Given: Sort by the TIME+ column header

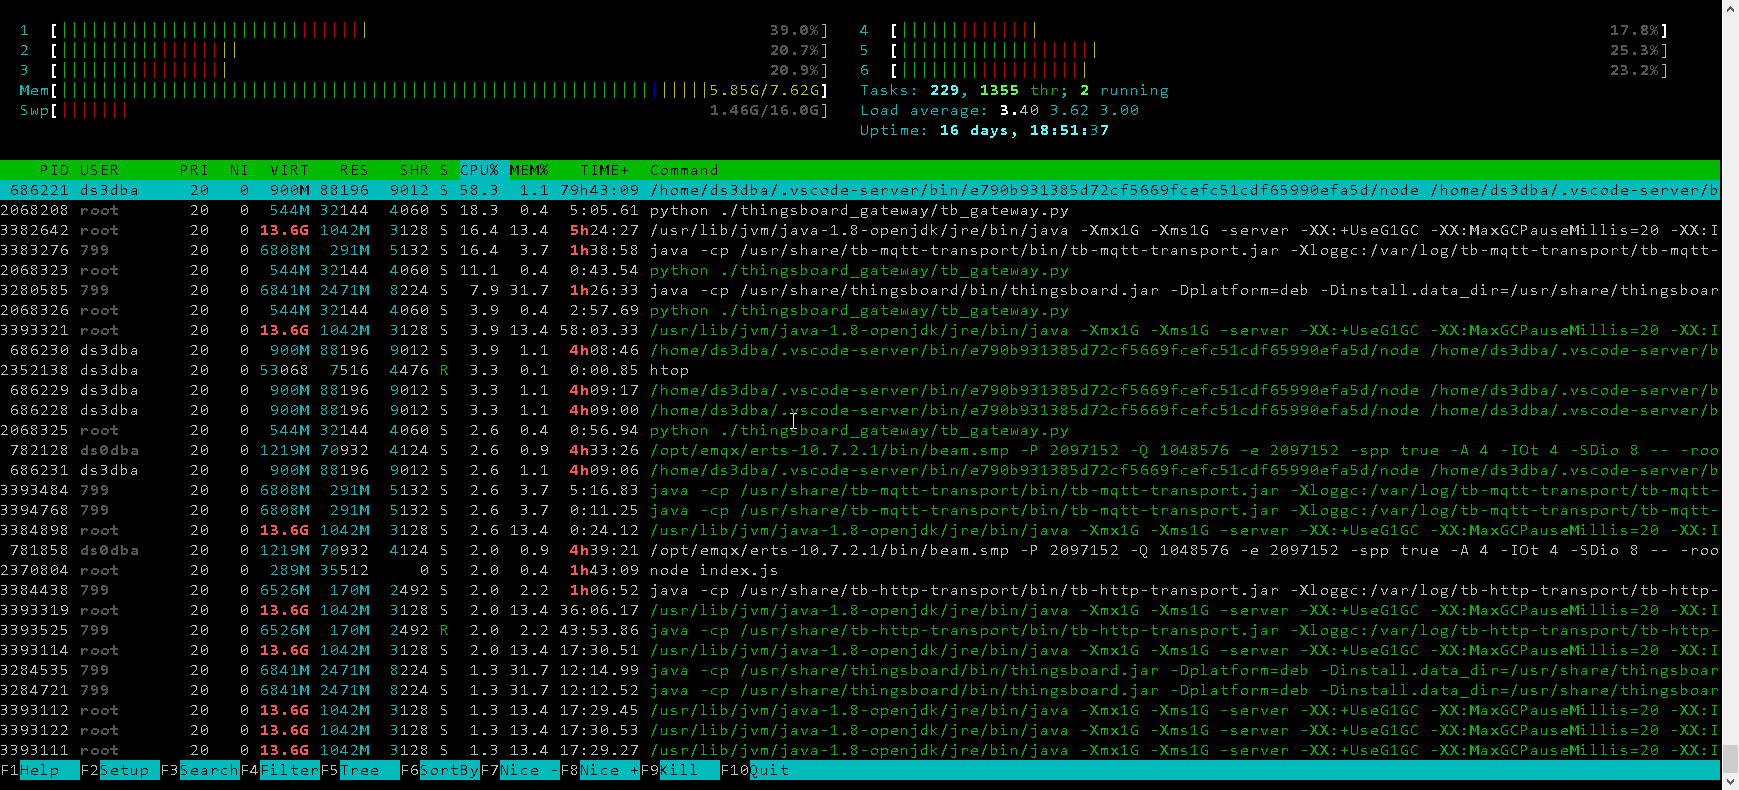Looking at the screenshot, I should coord(604,170).
